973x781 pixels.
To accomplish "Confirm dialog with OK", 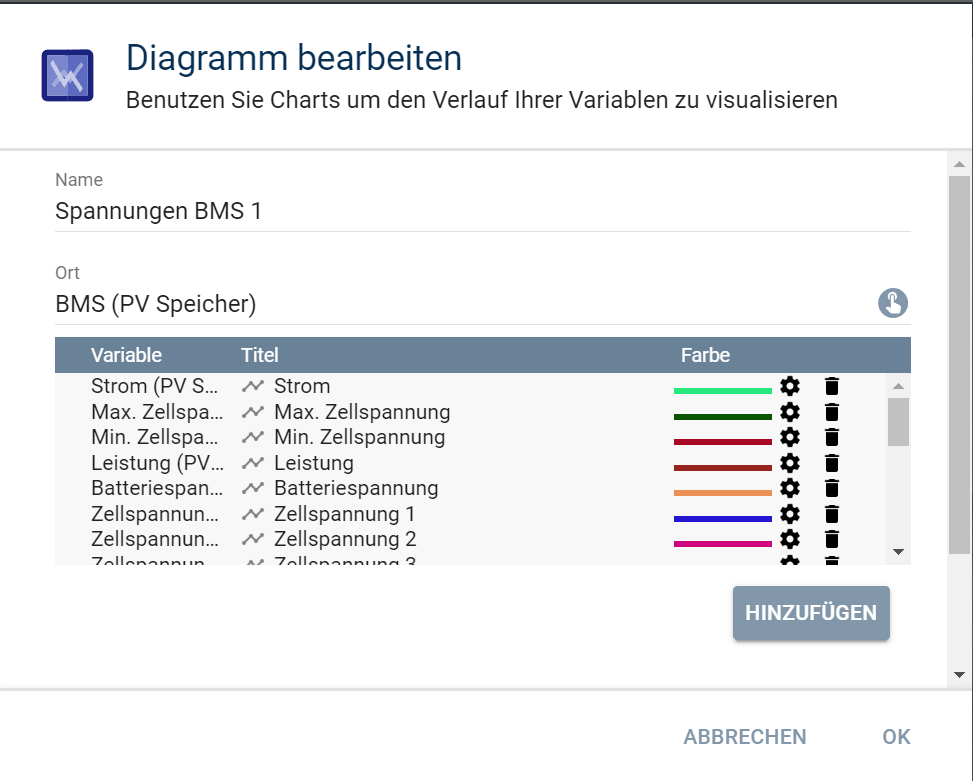I will click(x=896, y=736).
